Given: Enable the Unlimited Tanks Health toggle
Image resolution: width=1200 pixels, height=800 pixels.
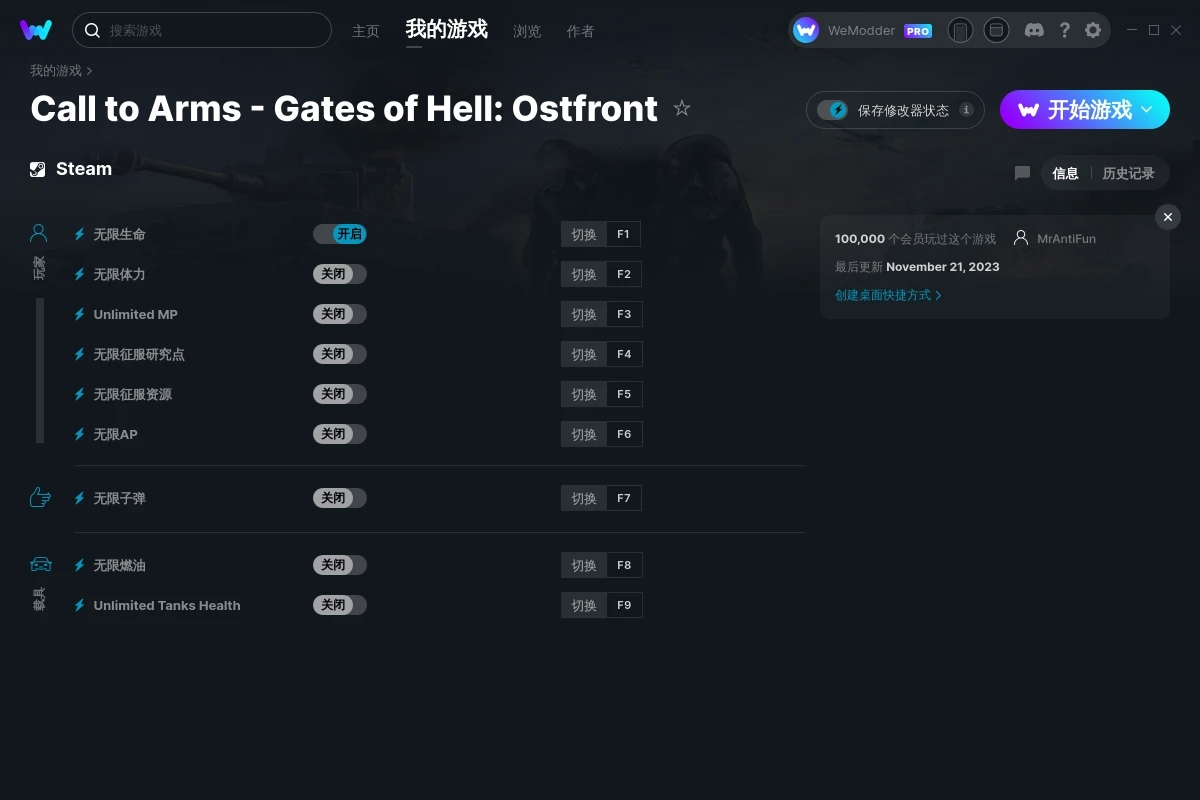Looking at the screenshot, I should 340,605.
